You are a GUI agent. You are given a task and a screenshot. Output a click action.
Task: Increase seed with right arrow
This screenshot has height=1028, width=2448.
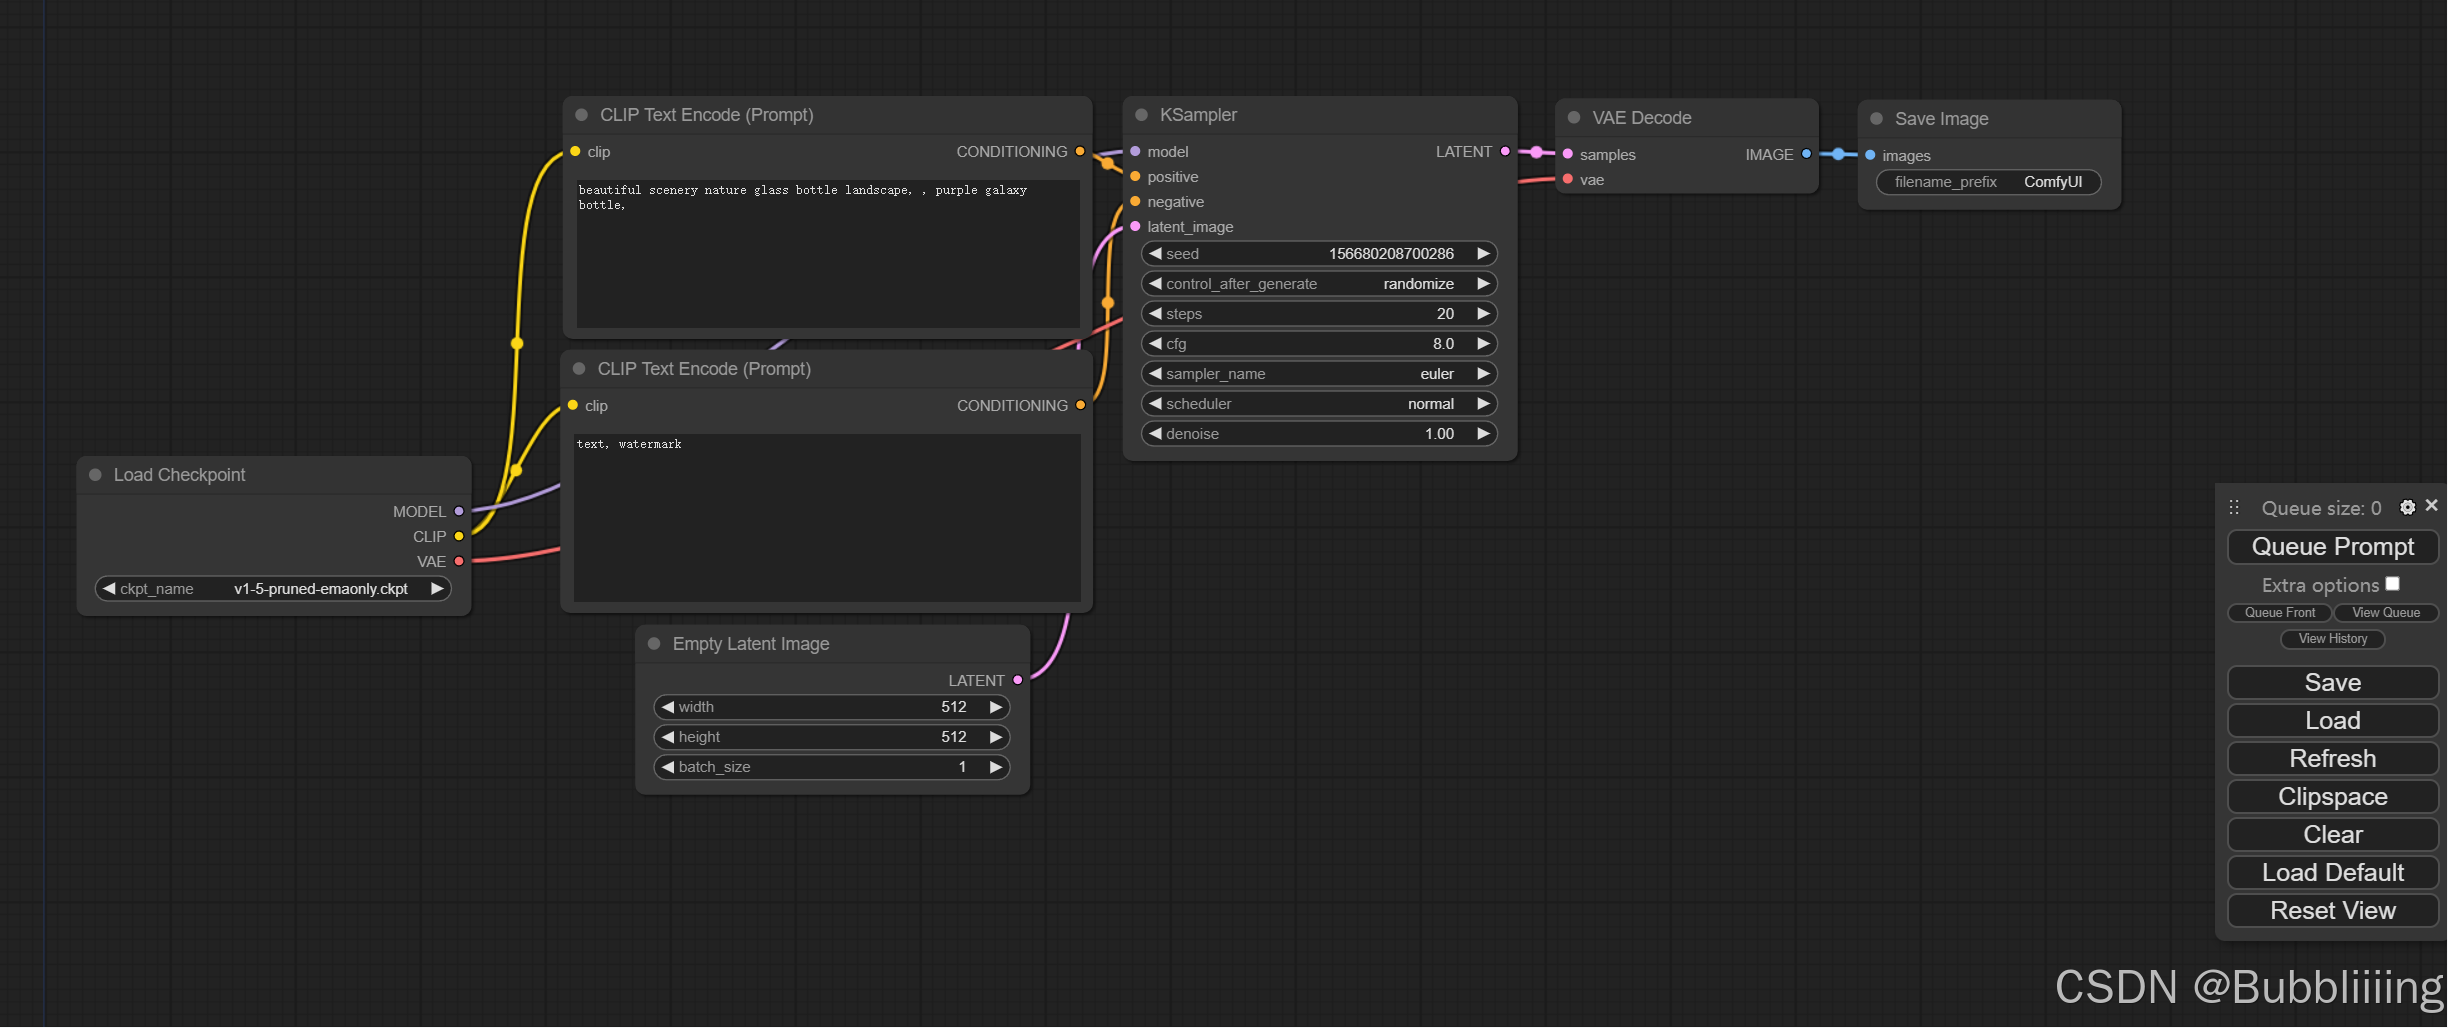pos(1484,253)
